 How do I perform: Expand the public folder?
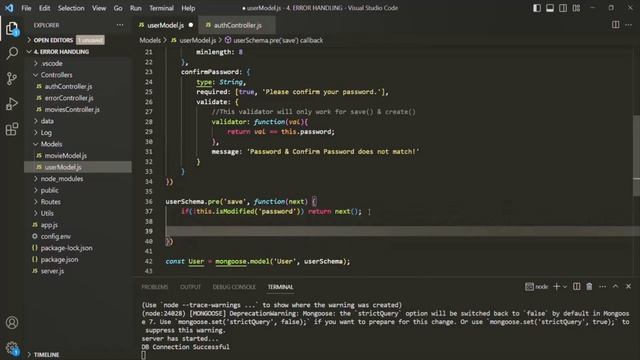(78, 190)
